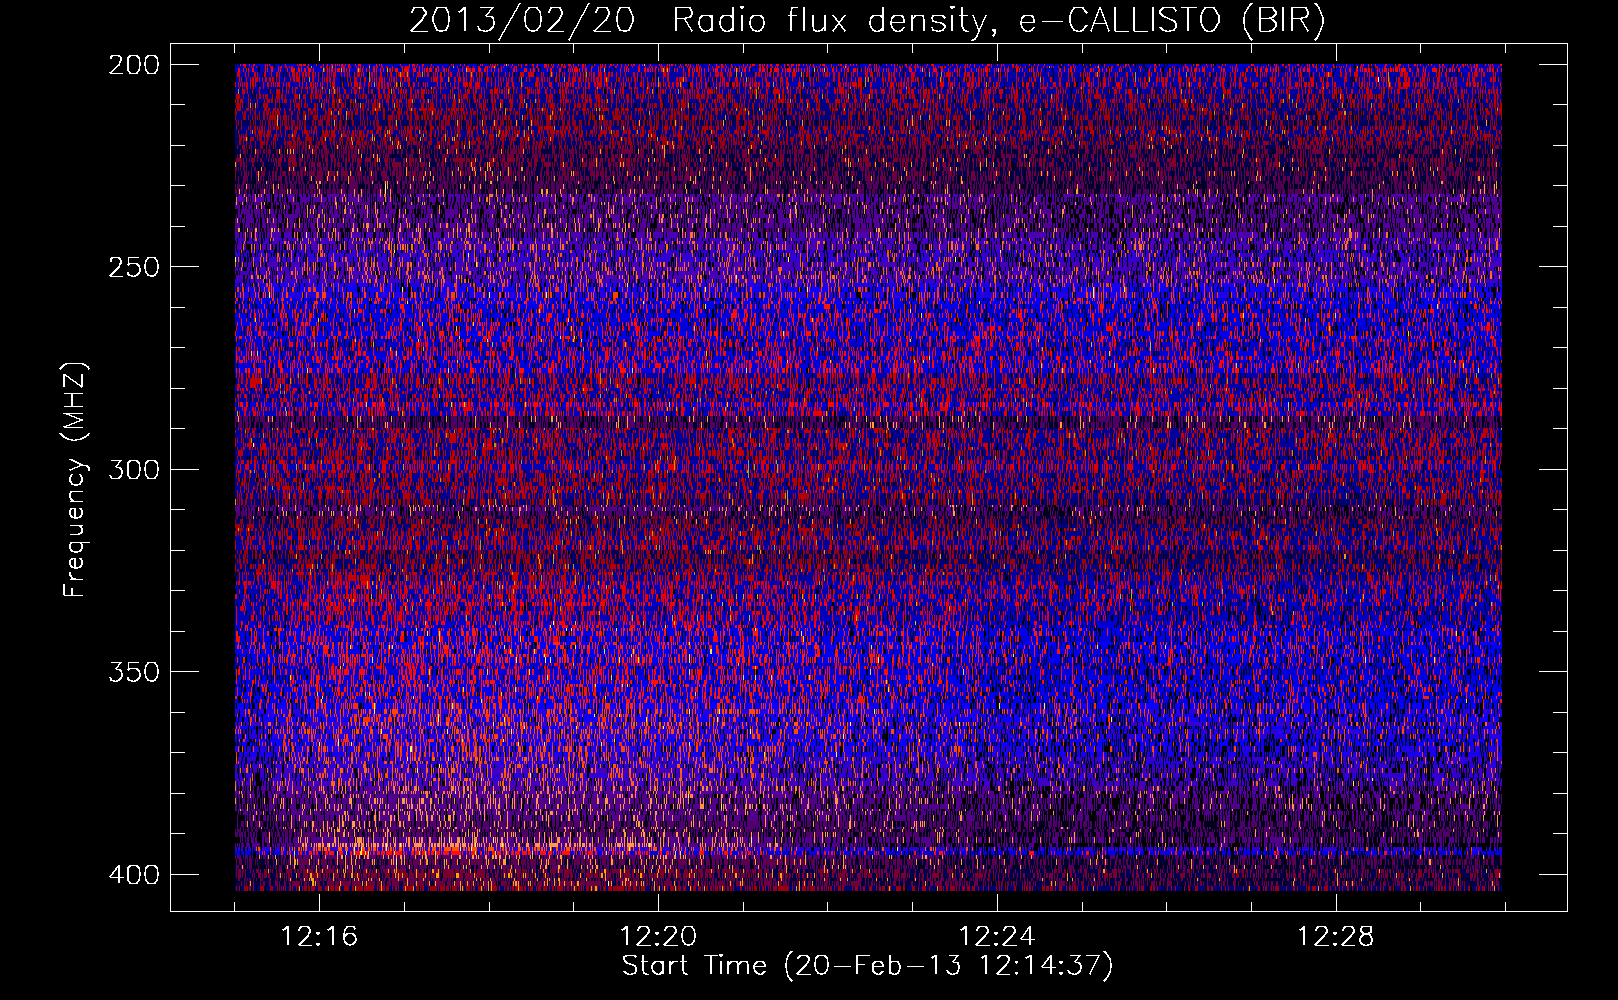The height and width of the screenshot is (1000, 1618).
Task: Click the 200 frequency tick label
Action: [x=133, y=64]
